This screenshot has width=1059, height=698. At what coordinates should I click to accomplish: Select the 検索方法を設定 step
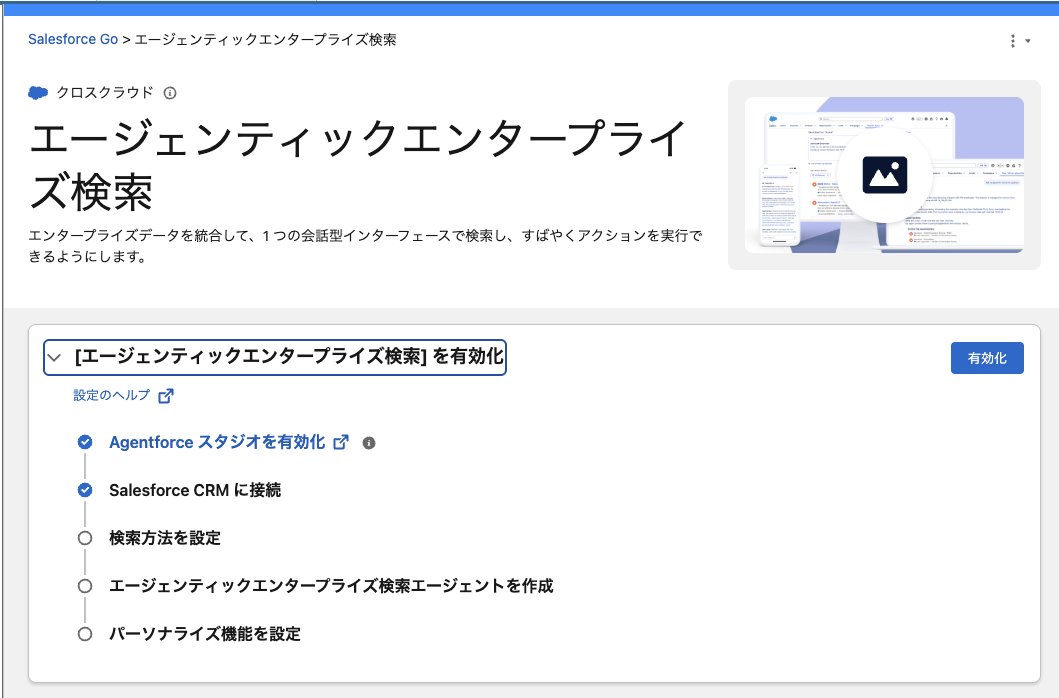[x=165, y=539]
